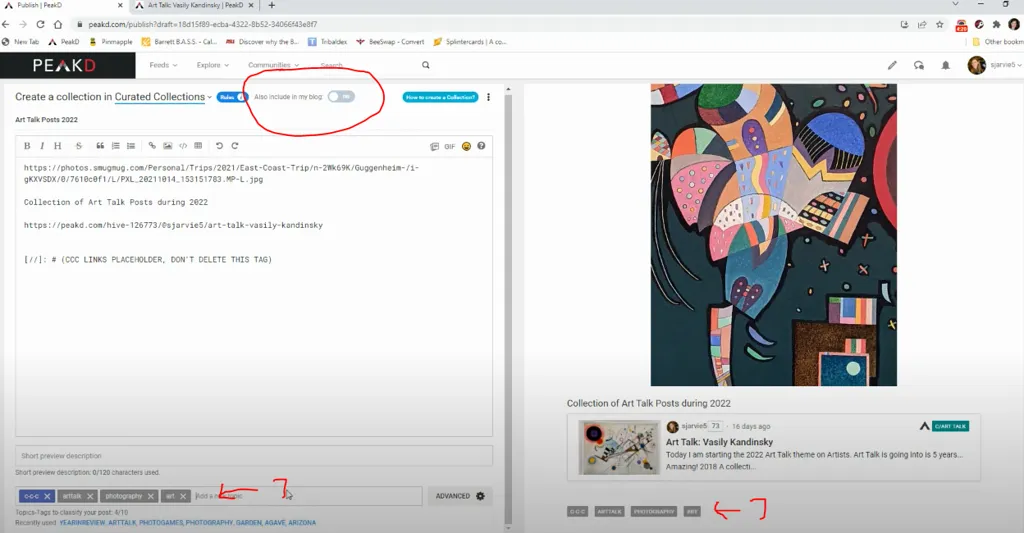Click the 'Art Talk Posts 2022' title field
Image resolution: width=1024 pixels, height=533 pixels.
[253, 120]
